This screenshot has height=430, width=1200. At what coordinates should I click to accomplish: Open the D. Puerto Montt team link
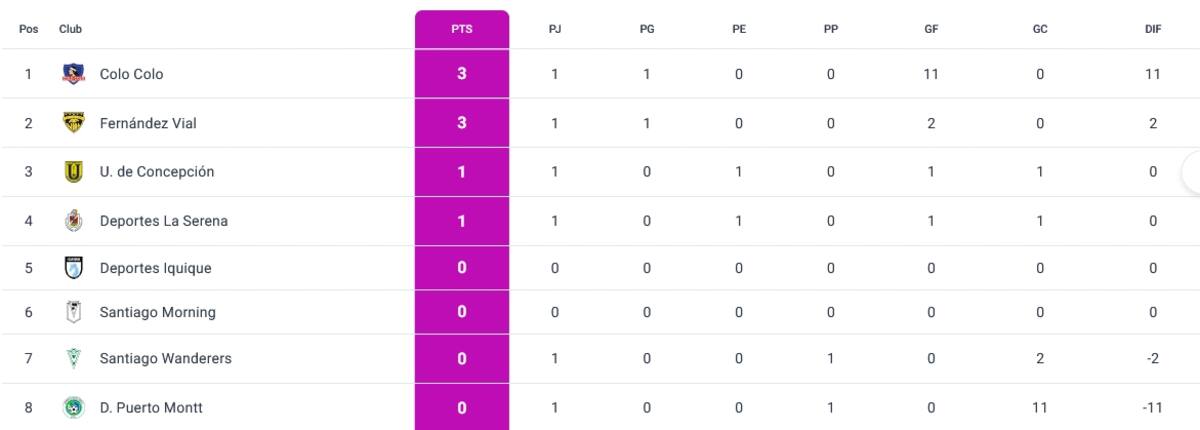coord(152,407)
